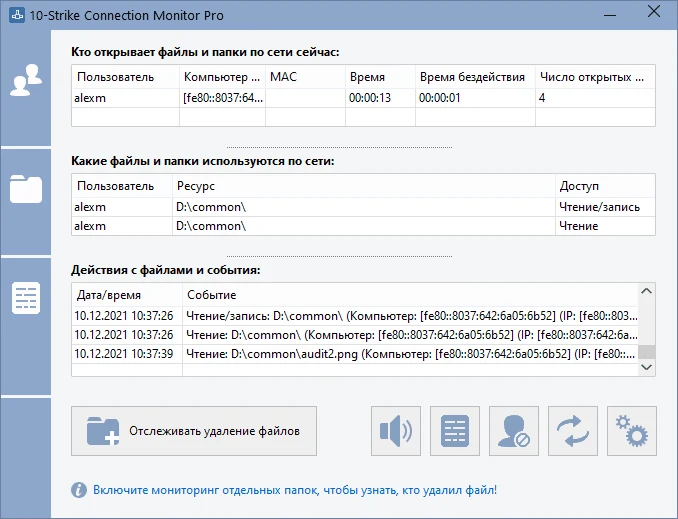Open the event log list button
678x519 pixels.
tap(455, 431)
